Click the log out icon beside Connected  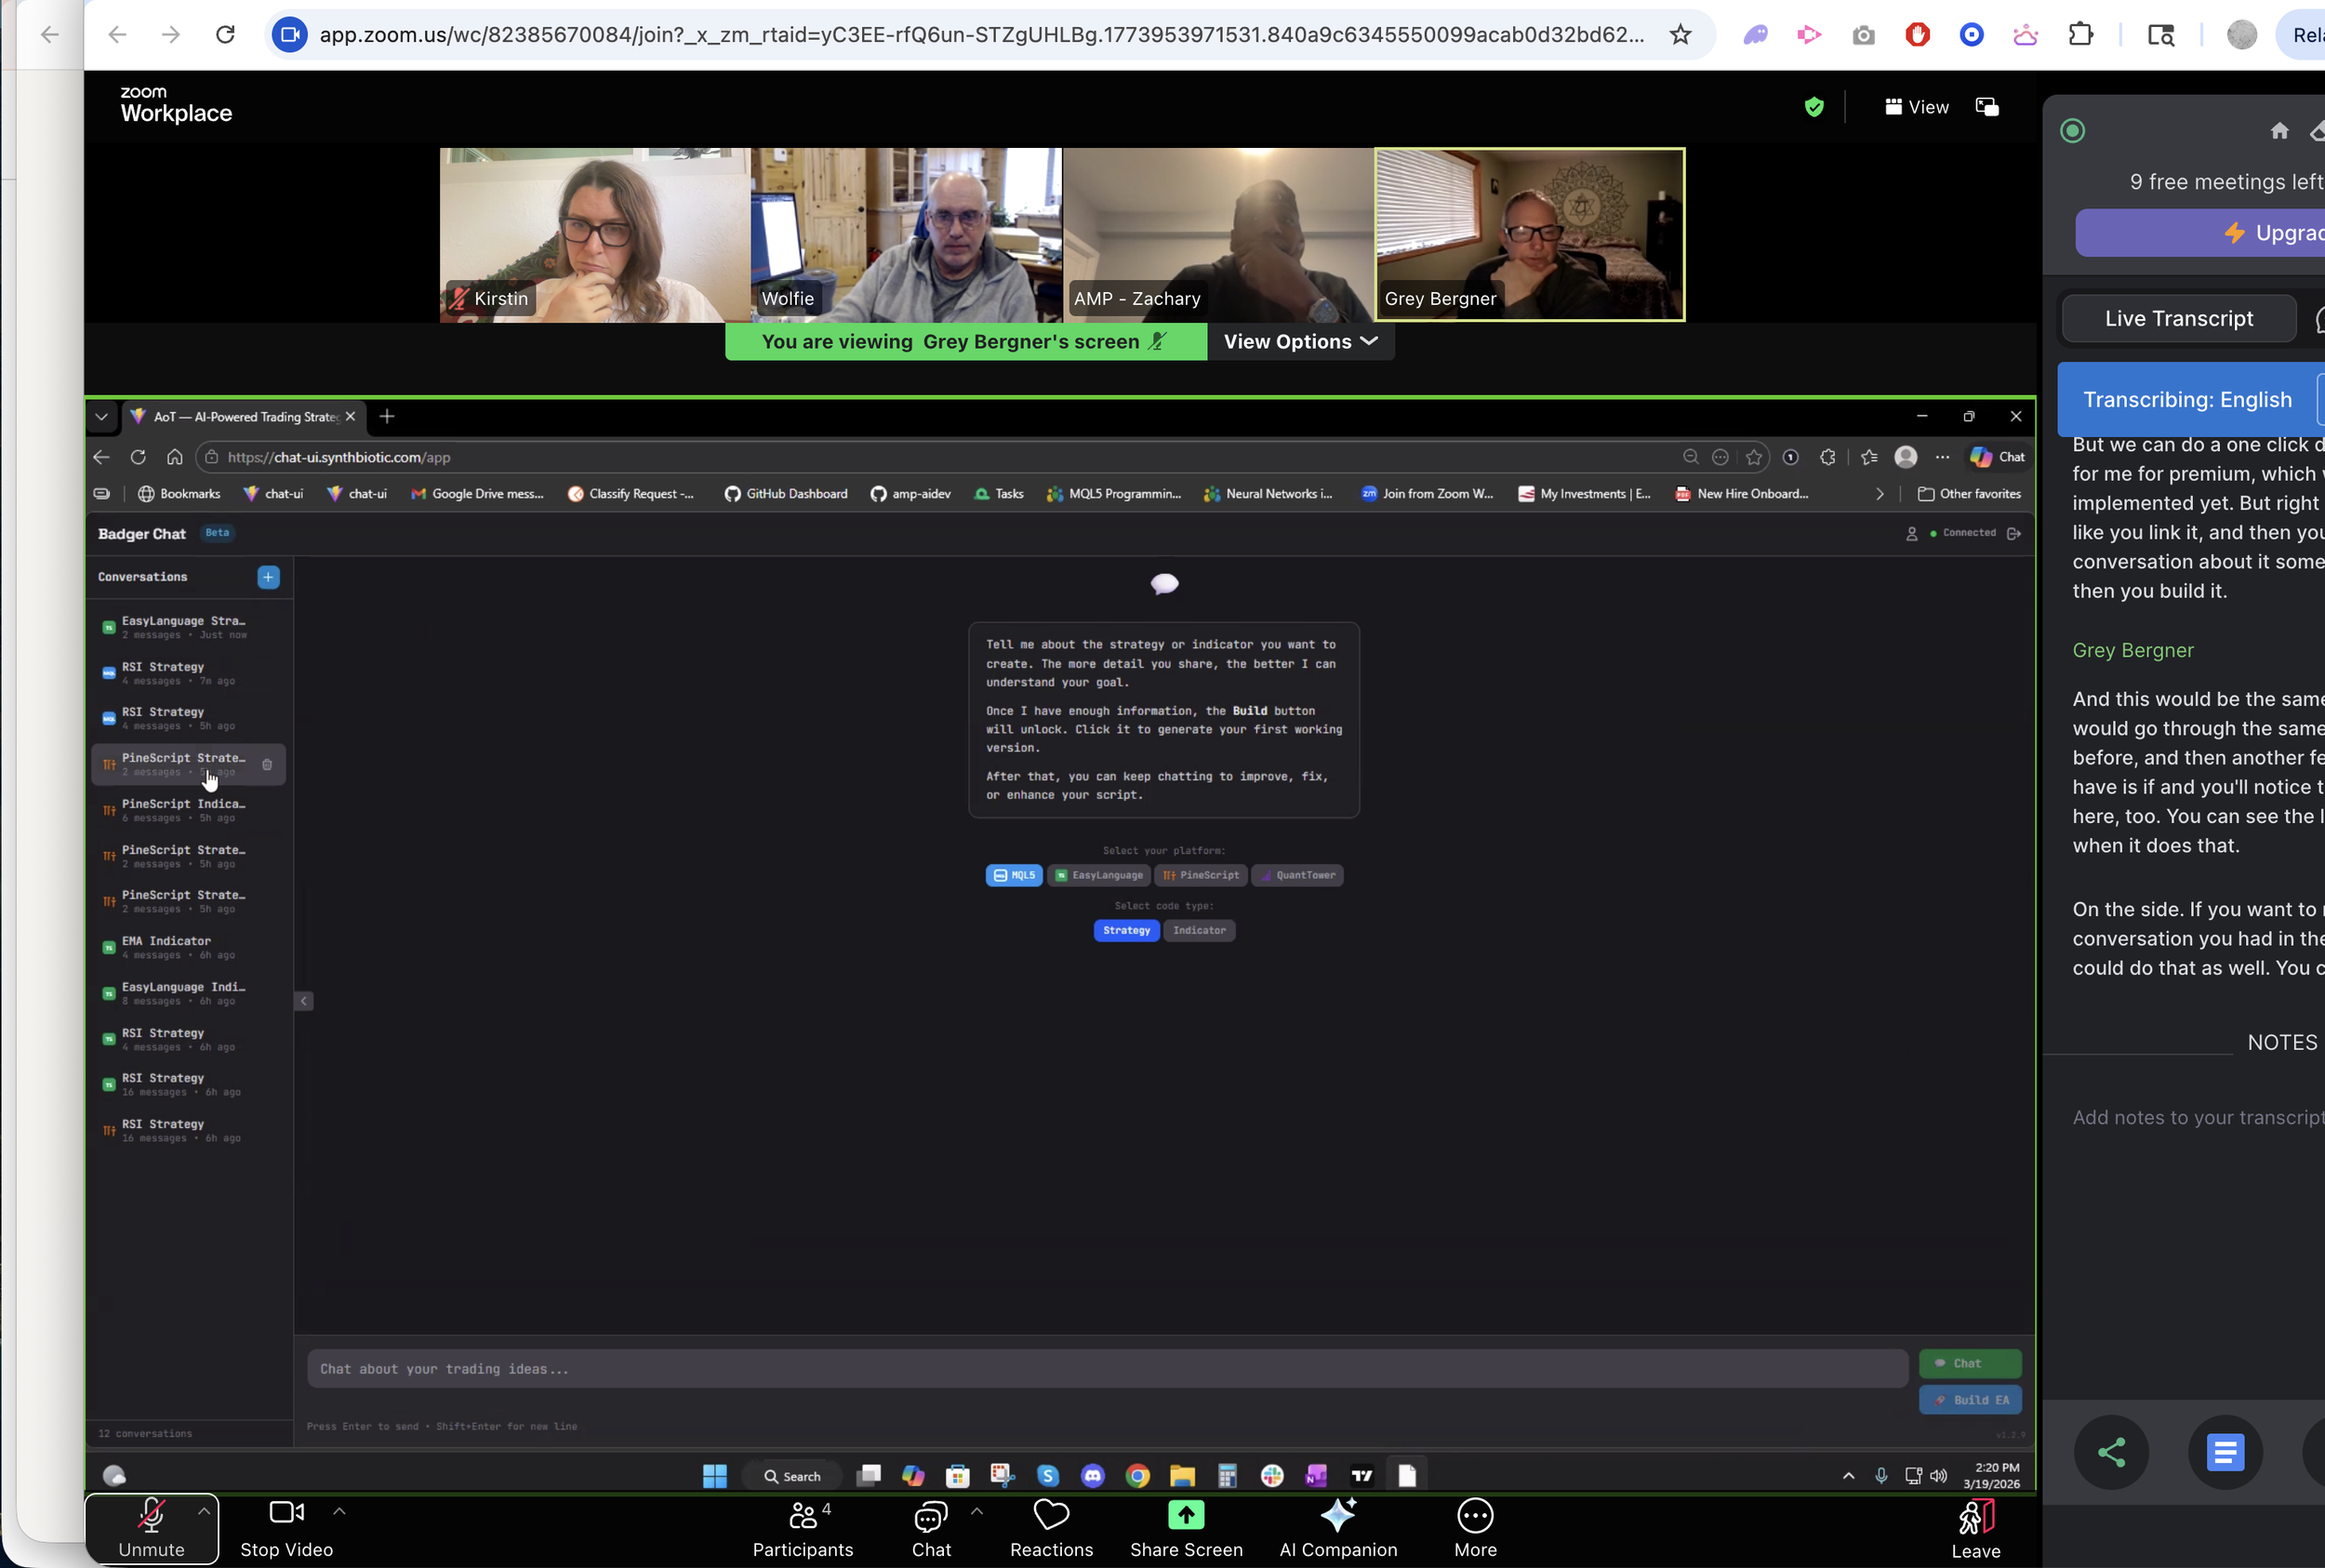2014,533
